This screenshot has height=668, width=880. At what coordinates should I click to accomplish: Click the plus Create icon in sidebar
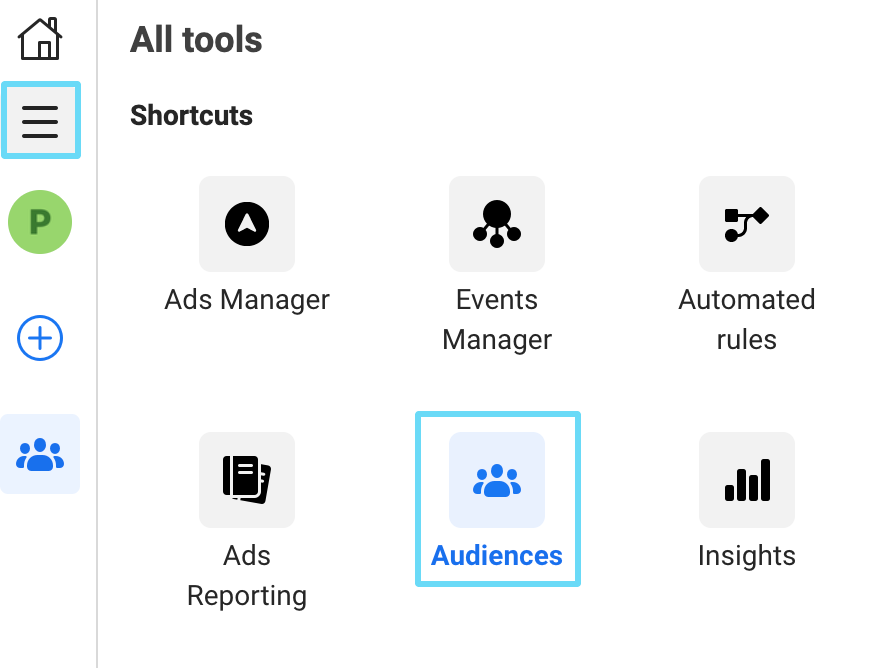[x=40, y=338]
